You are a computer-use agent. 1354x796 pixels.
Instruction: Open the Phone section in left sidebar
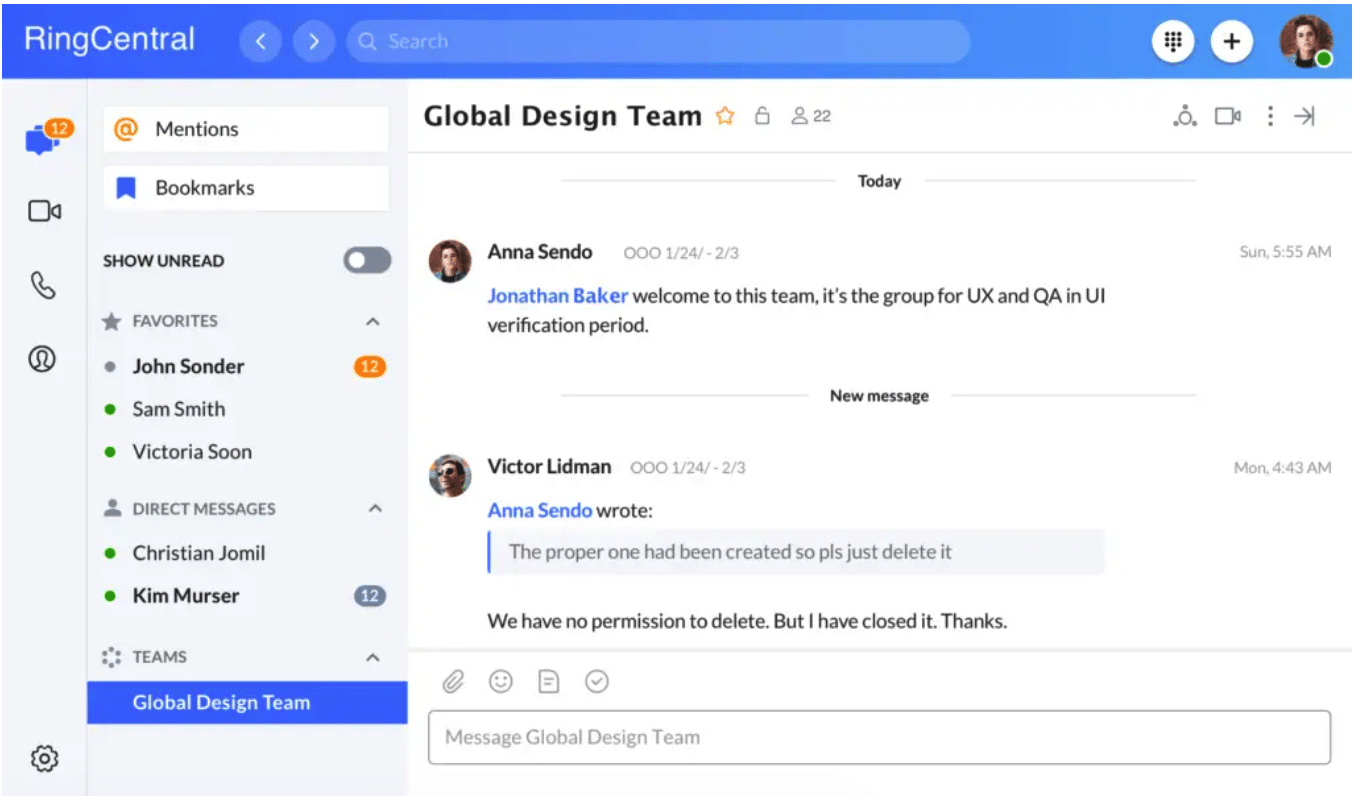coord(43,286)
